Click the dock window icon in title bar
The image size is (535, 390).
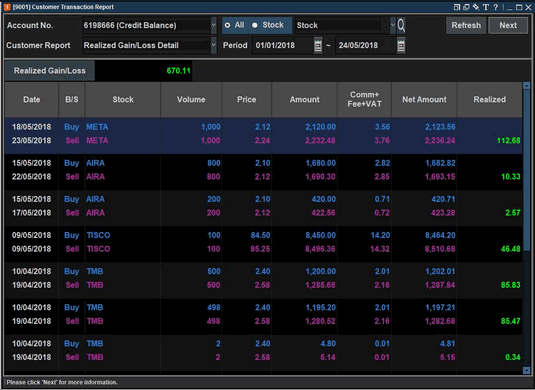click(x=457, y=7)
